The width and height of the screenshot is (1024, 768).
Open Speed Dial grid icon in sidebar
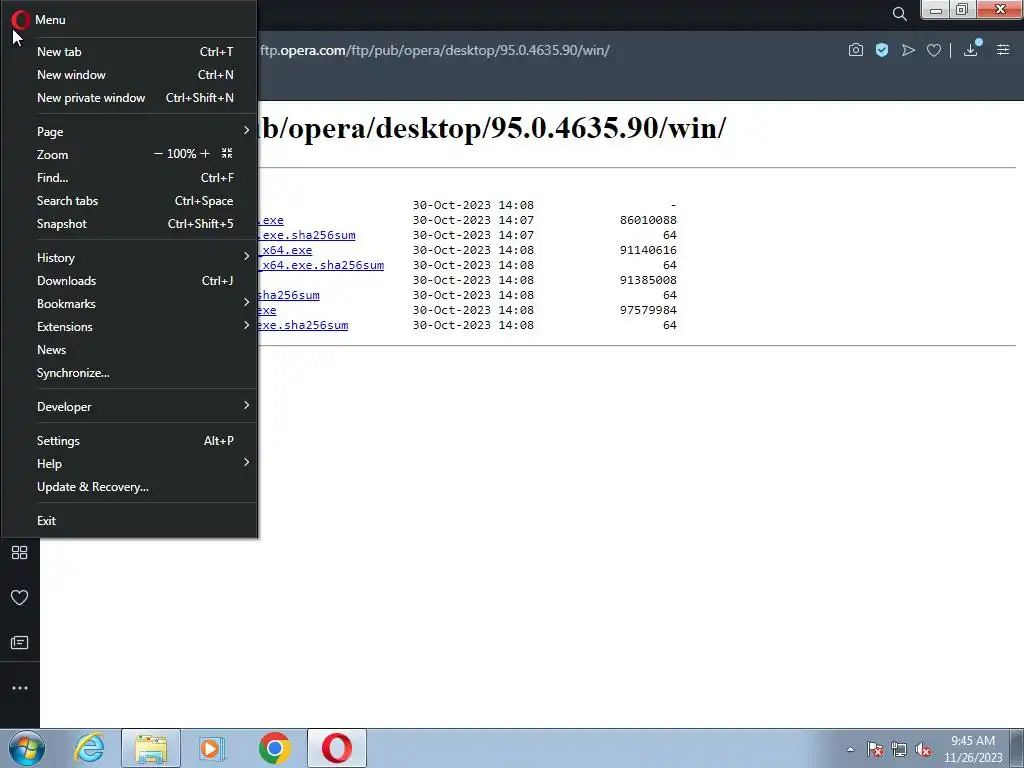click(x=20, y=552)
